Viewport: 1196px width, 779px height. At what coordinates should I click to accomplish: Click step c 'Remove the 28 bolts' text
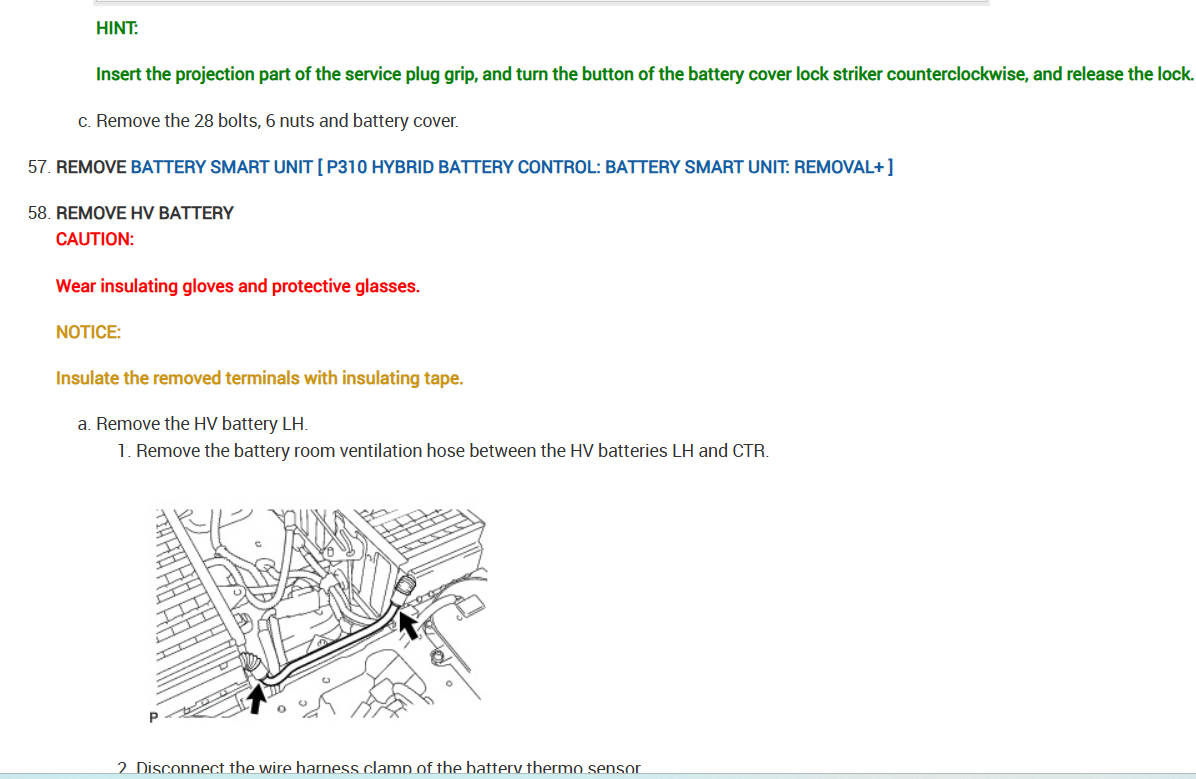point(277,121)
